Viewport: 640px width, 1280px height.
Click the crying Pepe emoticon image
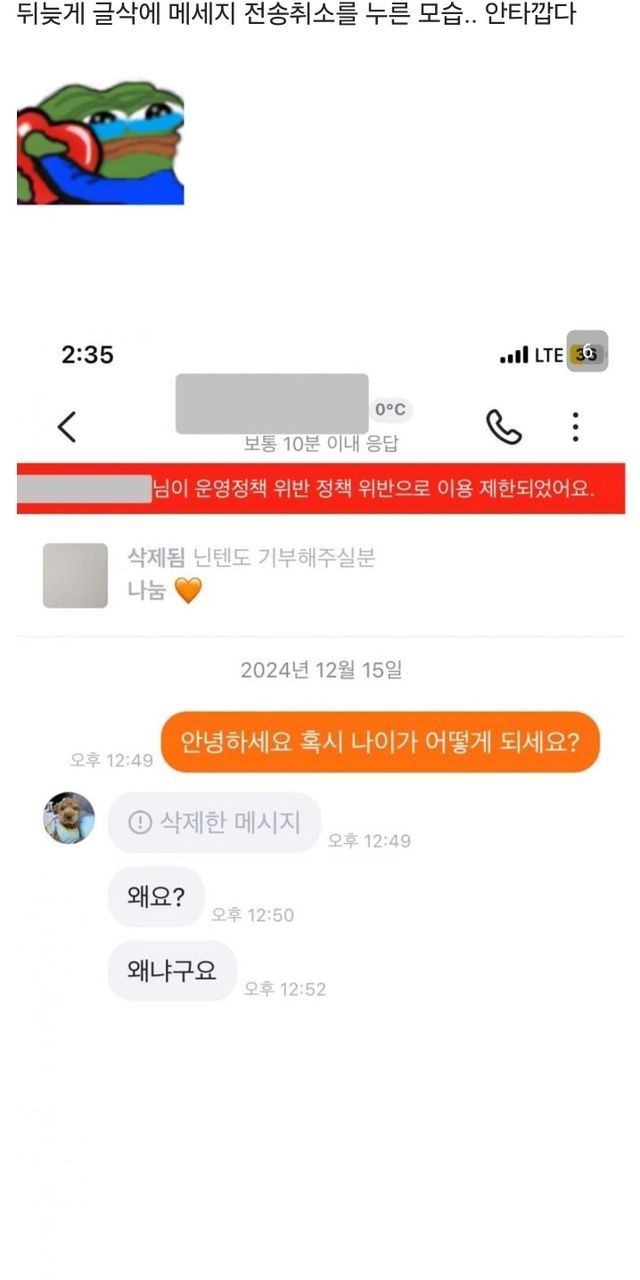click(x=100, y=143)
